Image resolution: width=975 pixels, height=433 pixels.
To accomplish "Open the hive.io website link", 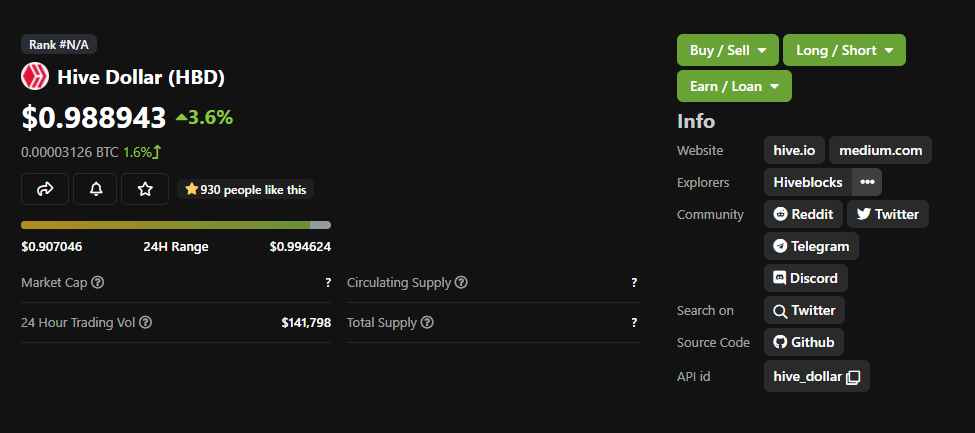I will click(x=794, y=150).
